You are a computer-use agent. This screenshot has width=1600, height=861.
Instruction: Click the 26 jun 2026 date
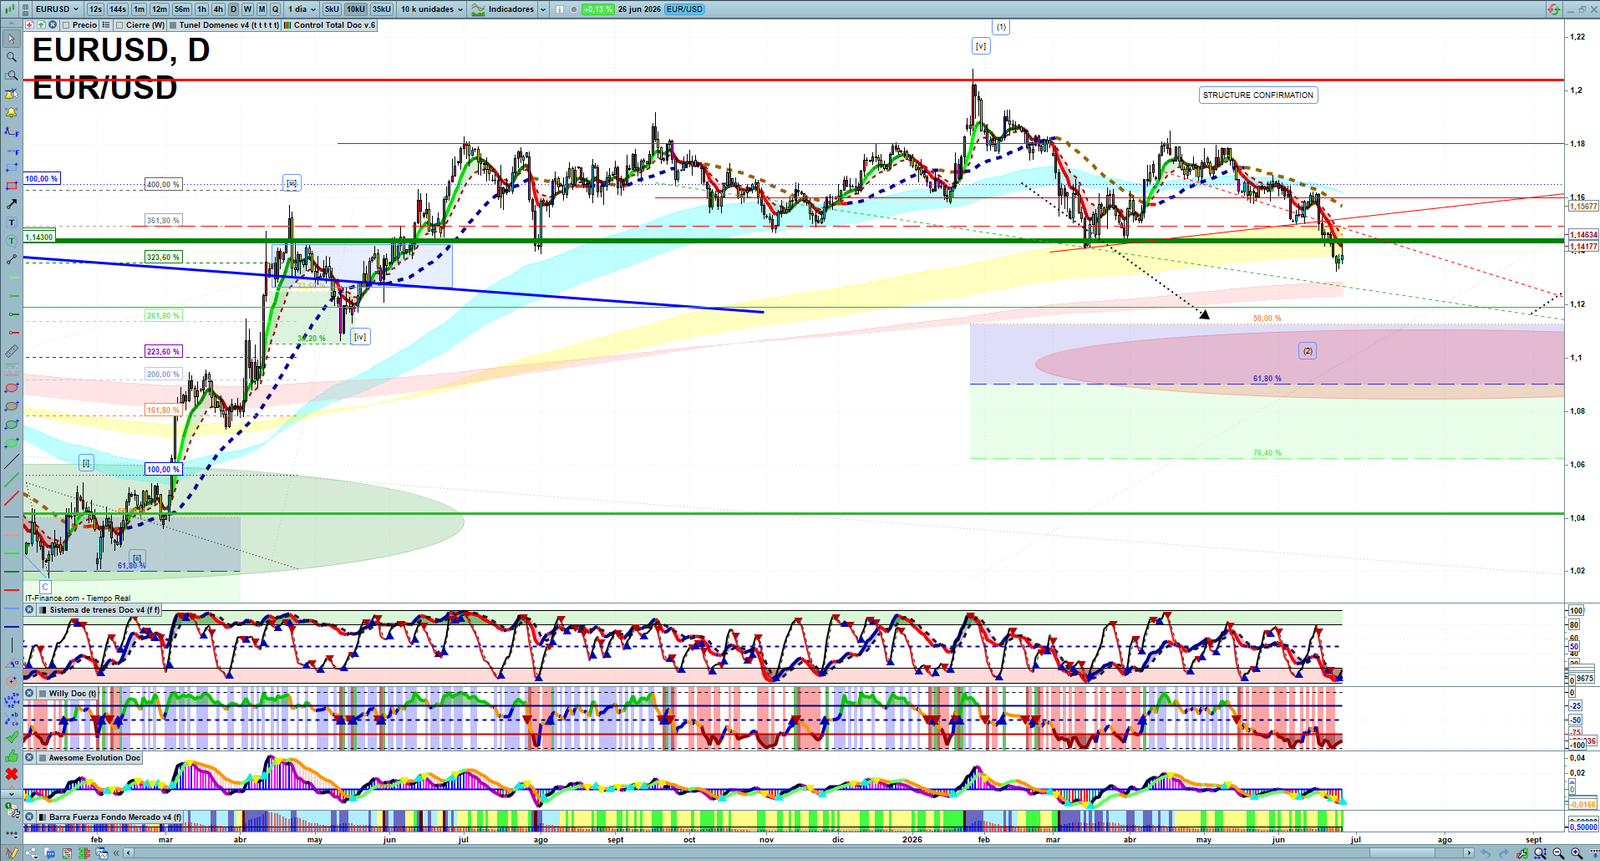coord(639,9)
